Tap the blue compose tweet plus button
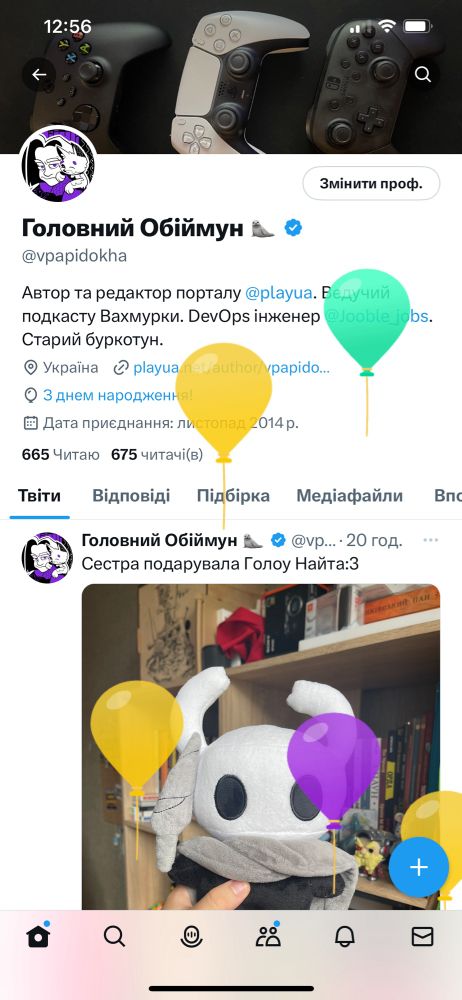462x1000 pixels. click(x=419, y=867)
